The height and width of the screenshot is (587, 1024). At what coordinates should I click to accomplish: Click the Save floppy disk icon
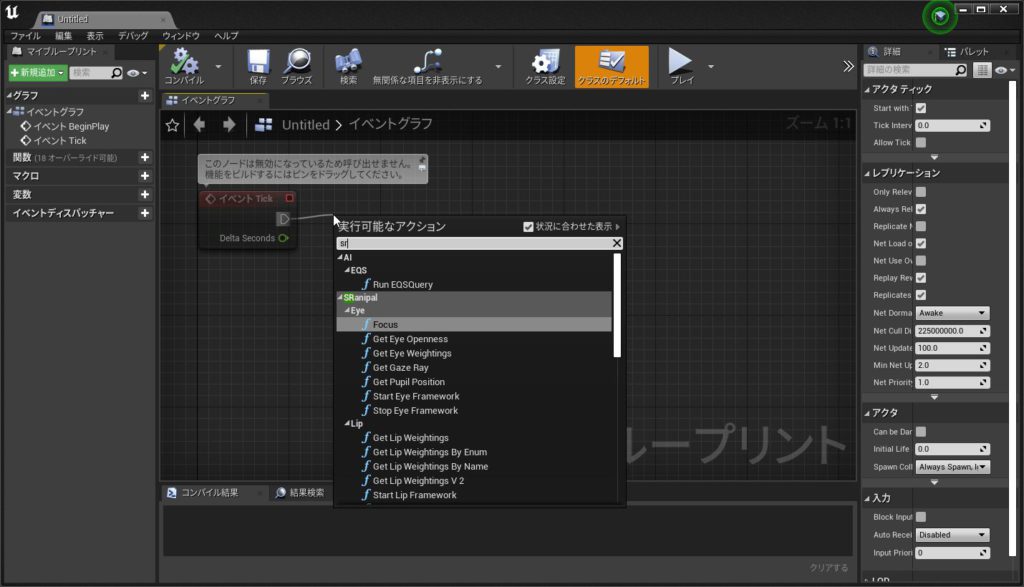(x=258, y=61)
